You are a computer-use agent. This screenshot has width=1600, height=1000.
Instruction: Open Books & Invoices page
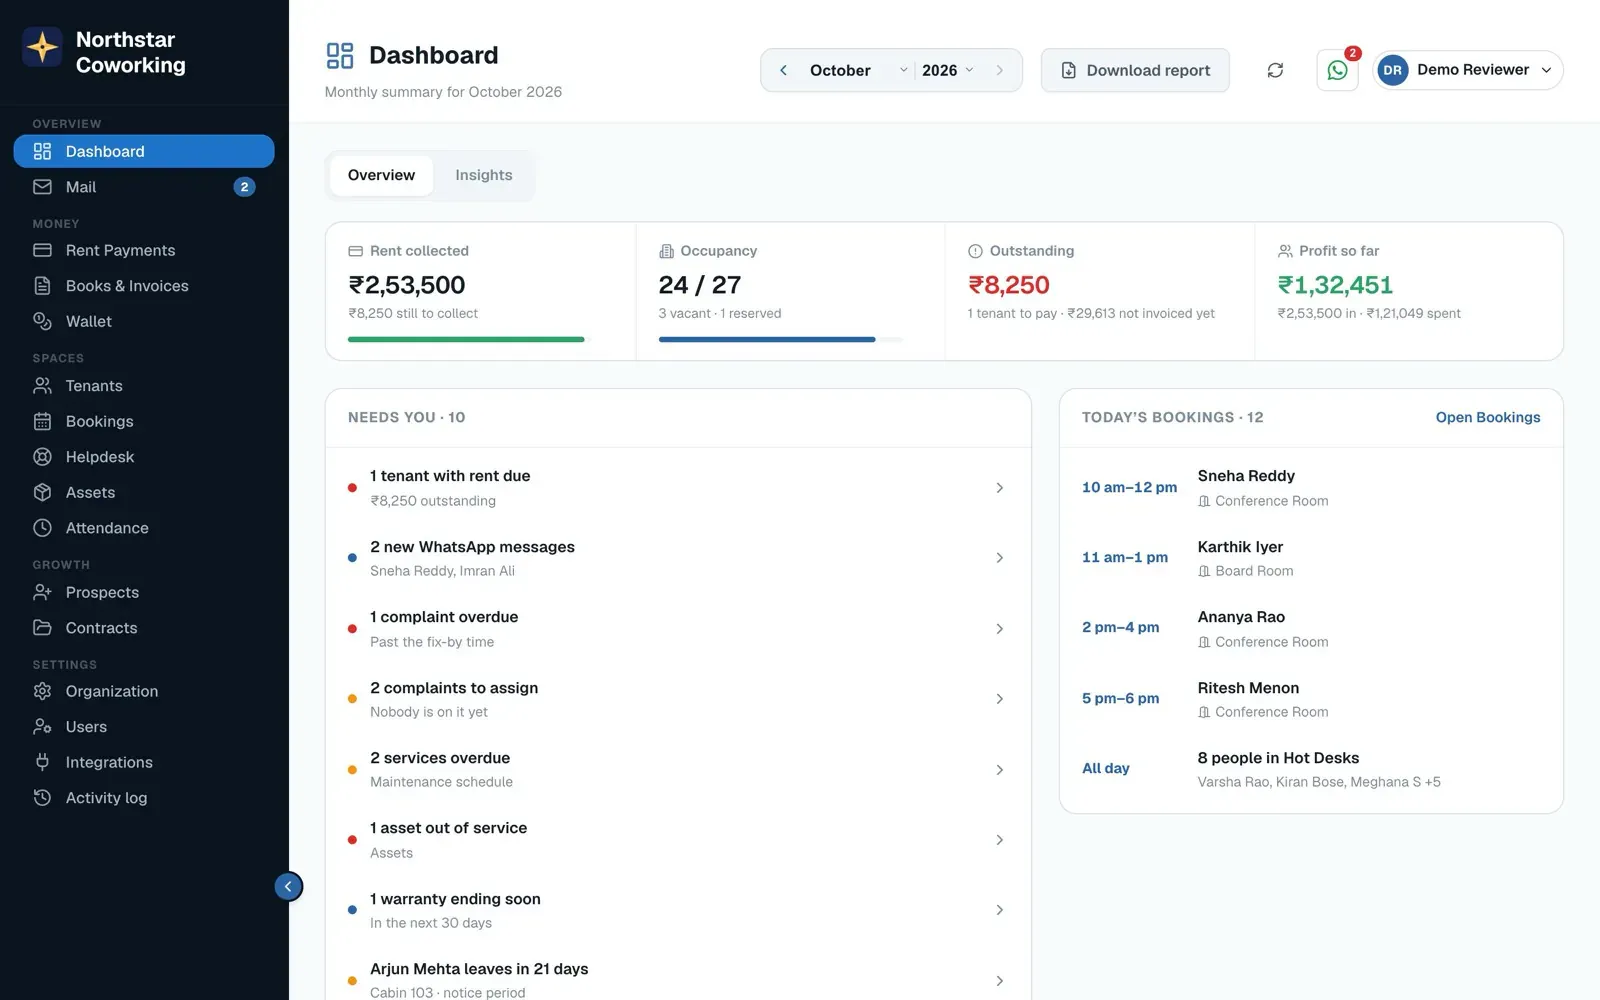(144, 286)
